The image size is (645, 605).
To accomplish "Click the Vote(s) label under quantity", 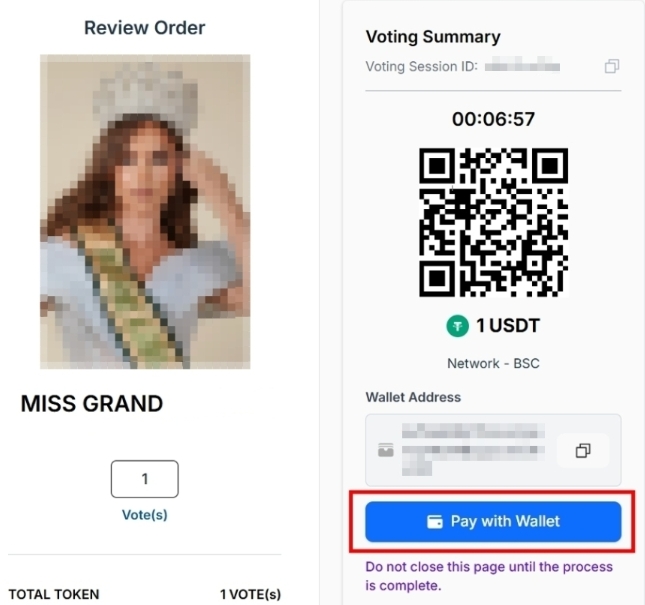I will pyautogui.click(x=144, y=515).
